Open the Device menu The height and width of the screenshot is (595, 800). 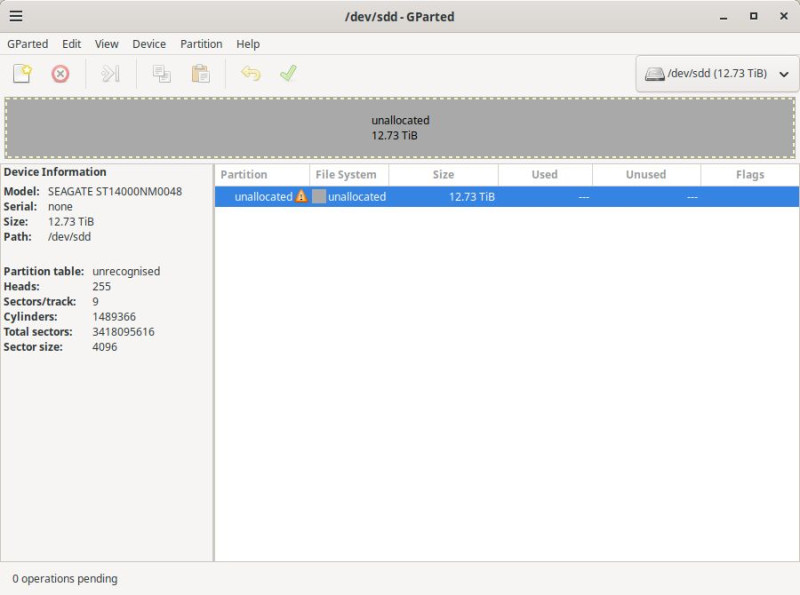[x=149, y=44]
